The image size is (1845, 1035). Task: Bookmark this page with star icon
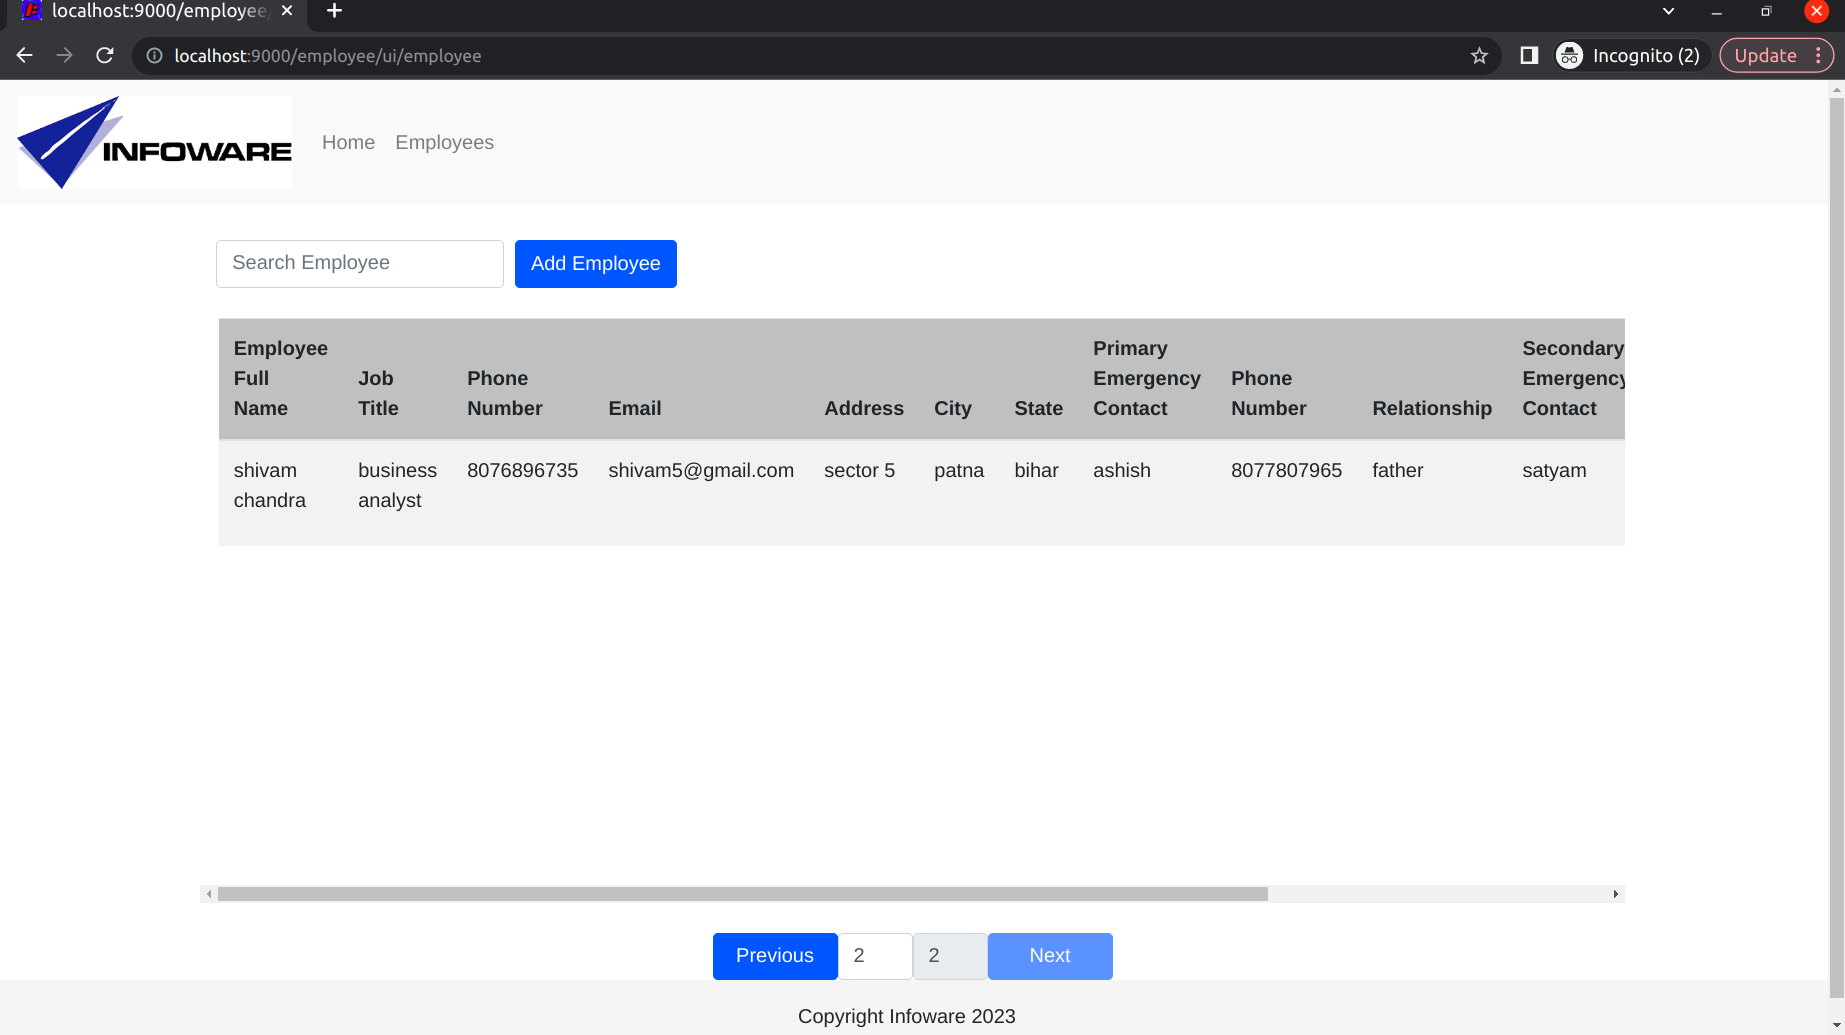[x=1479, y=56]
